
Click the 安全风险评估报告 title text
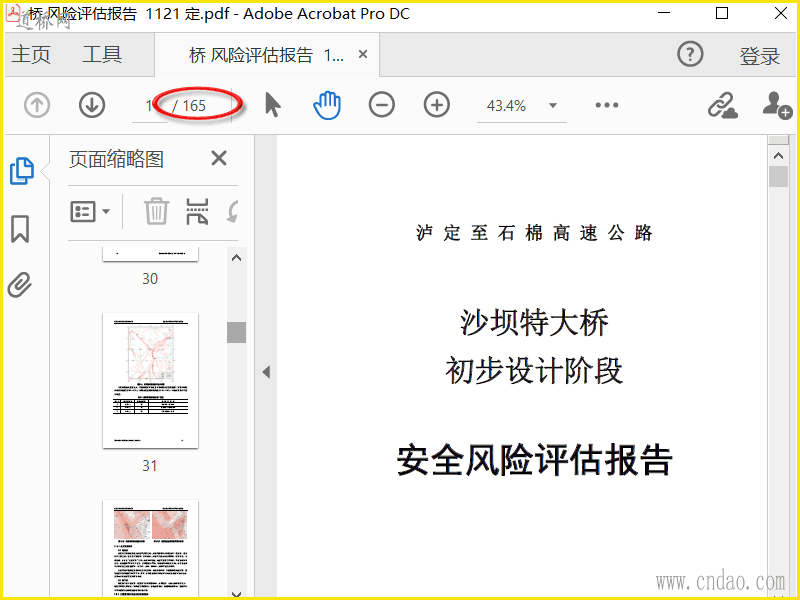click(x=534, y=460)
